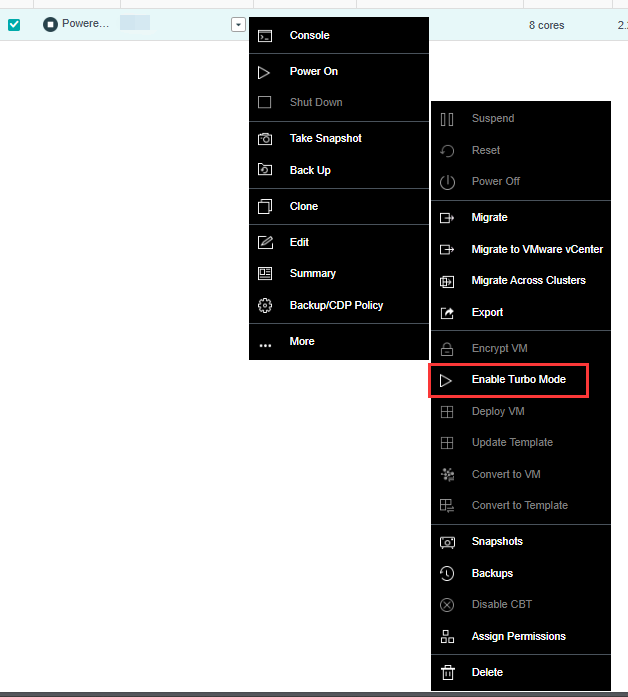This screenshot has width=628, height=697.
Task: Open the VM Summary entry
Action: 312,274
